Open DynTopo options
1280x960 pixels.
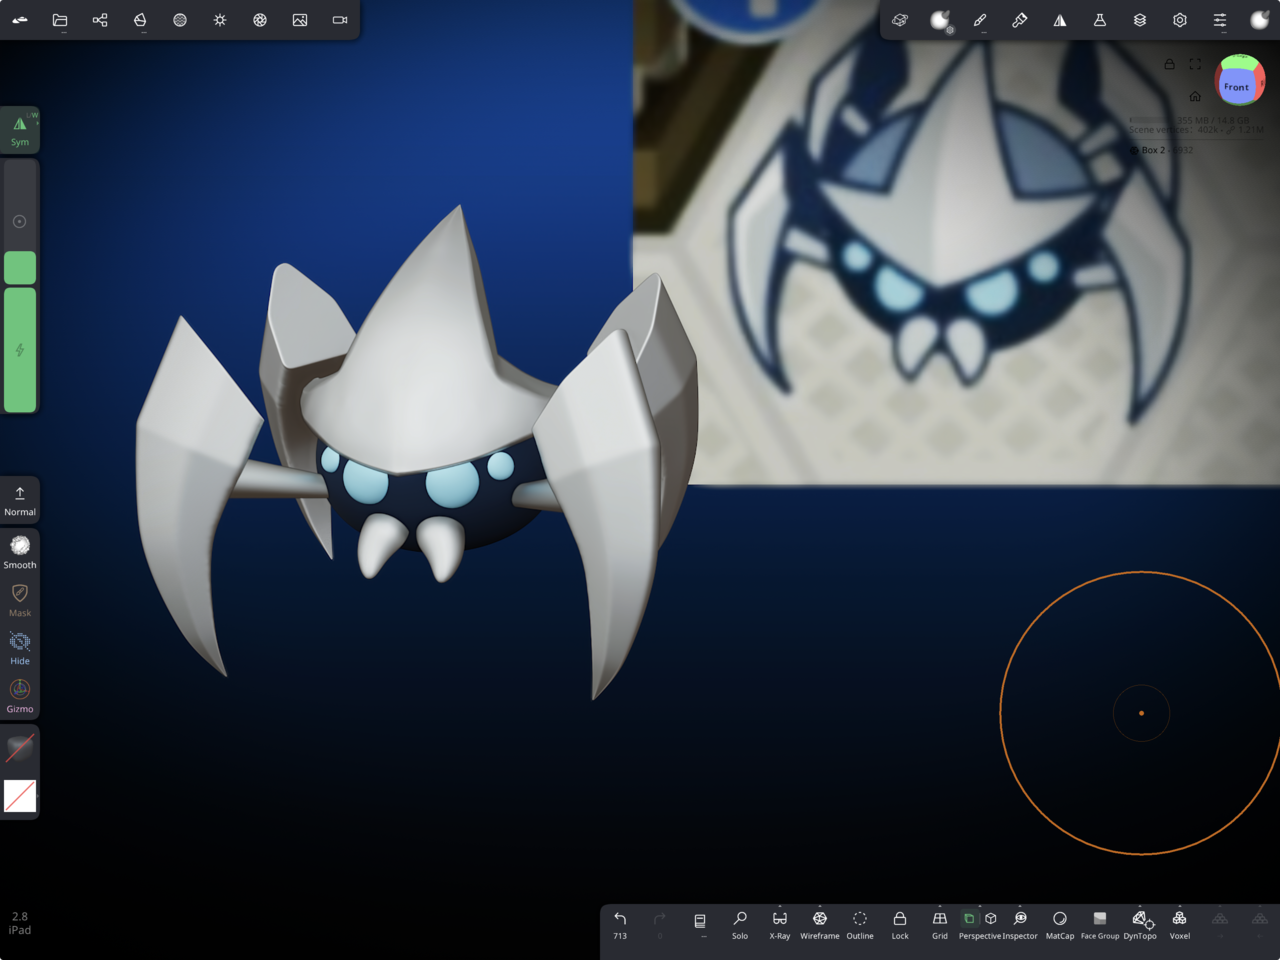[1140, 925]
